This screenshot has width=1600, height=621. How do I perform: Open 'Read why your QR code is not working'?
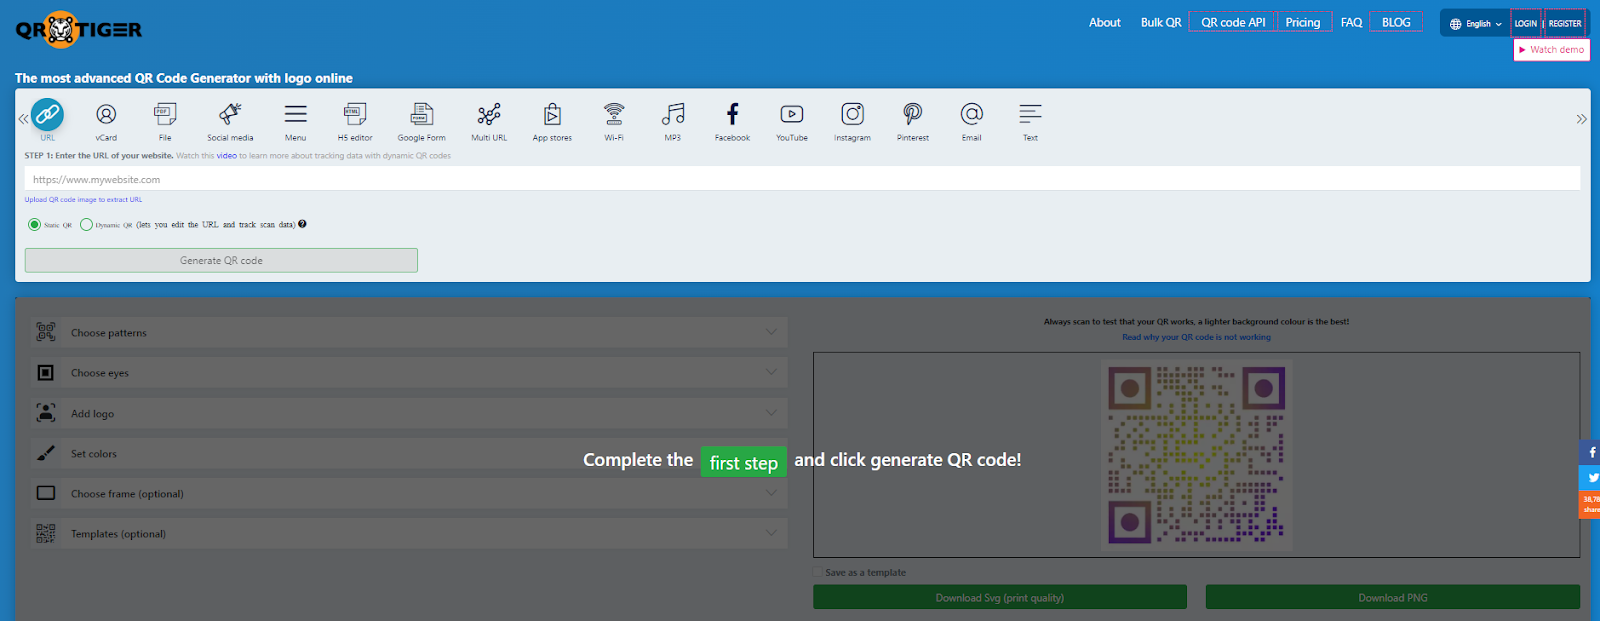(x=1196, y=337)
